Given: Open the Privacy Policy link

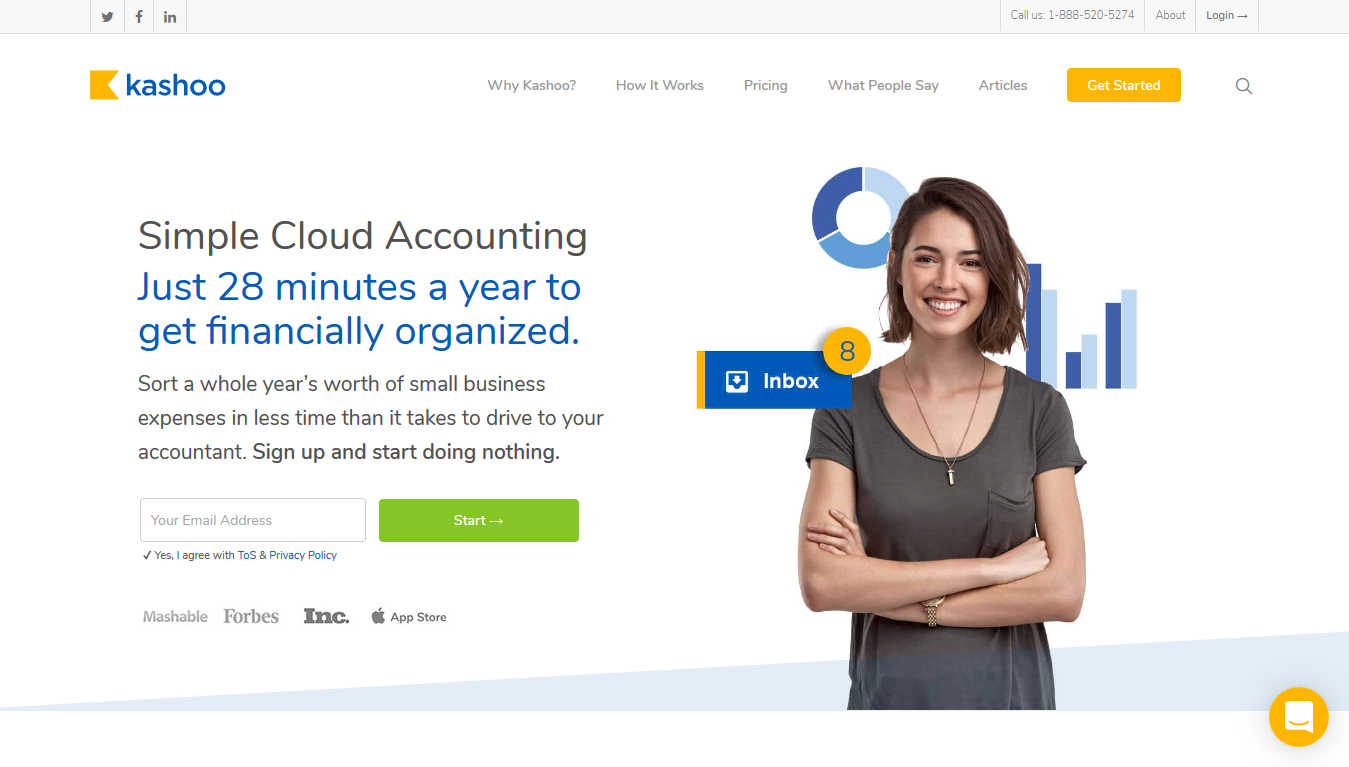Looking at the screenshot, I should click(x=303, y=555).
